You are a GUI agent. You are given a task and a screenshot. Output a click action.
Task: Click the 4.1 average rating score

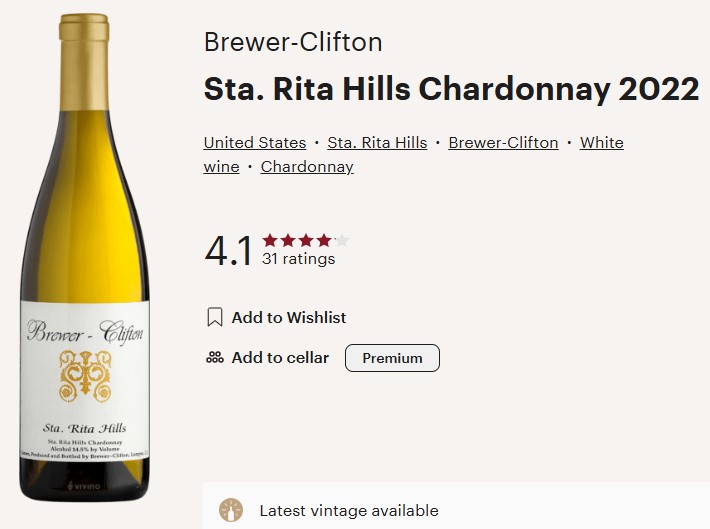pos(228,252)
